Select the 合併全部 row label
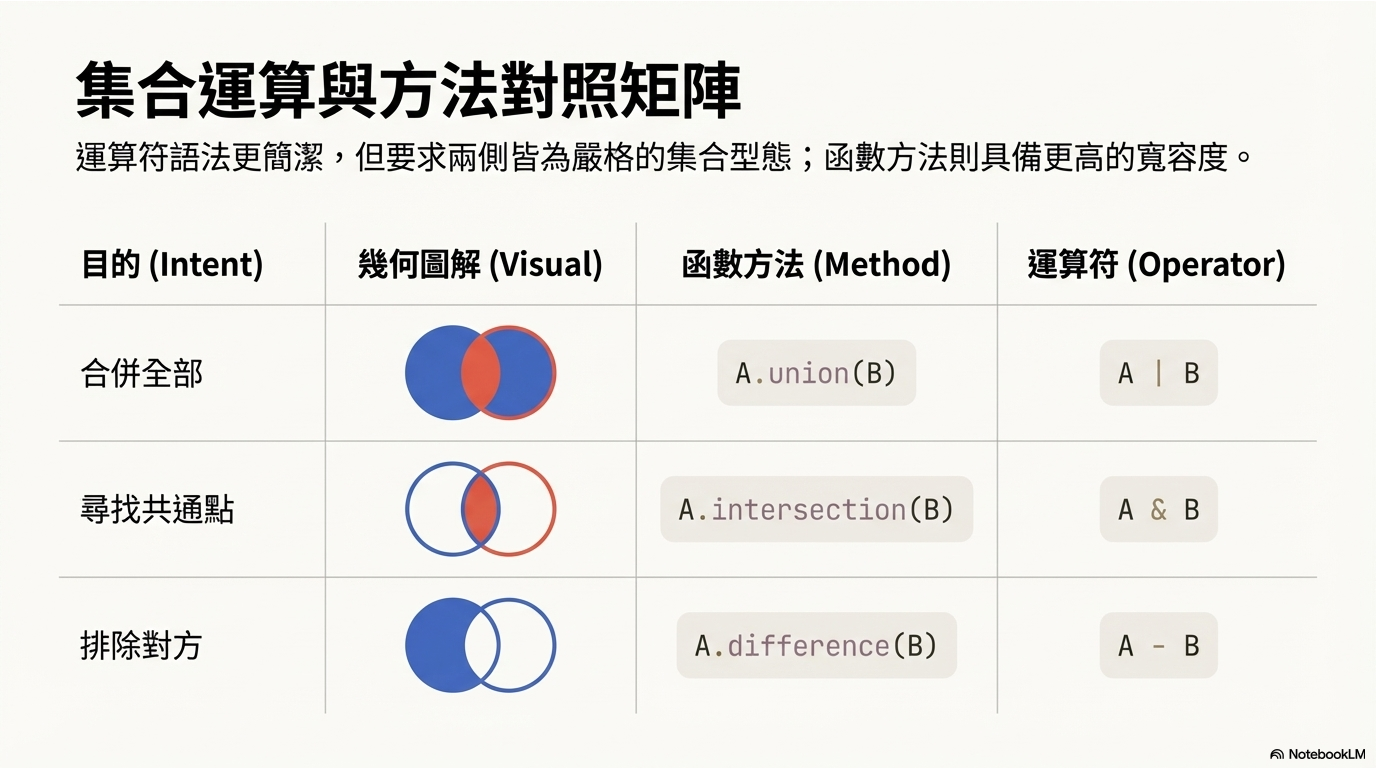This screenshot has height=768, width=1376. coord(141,374)
